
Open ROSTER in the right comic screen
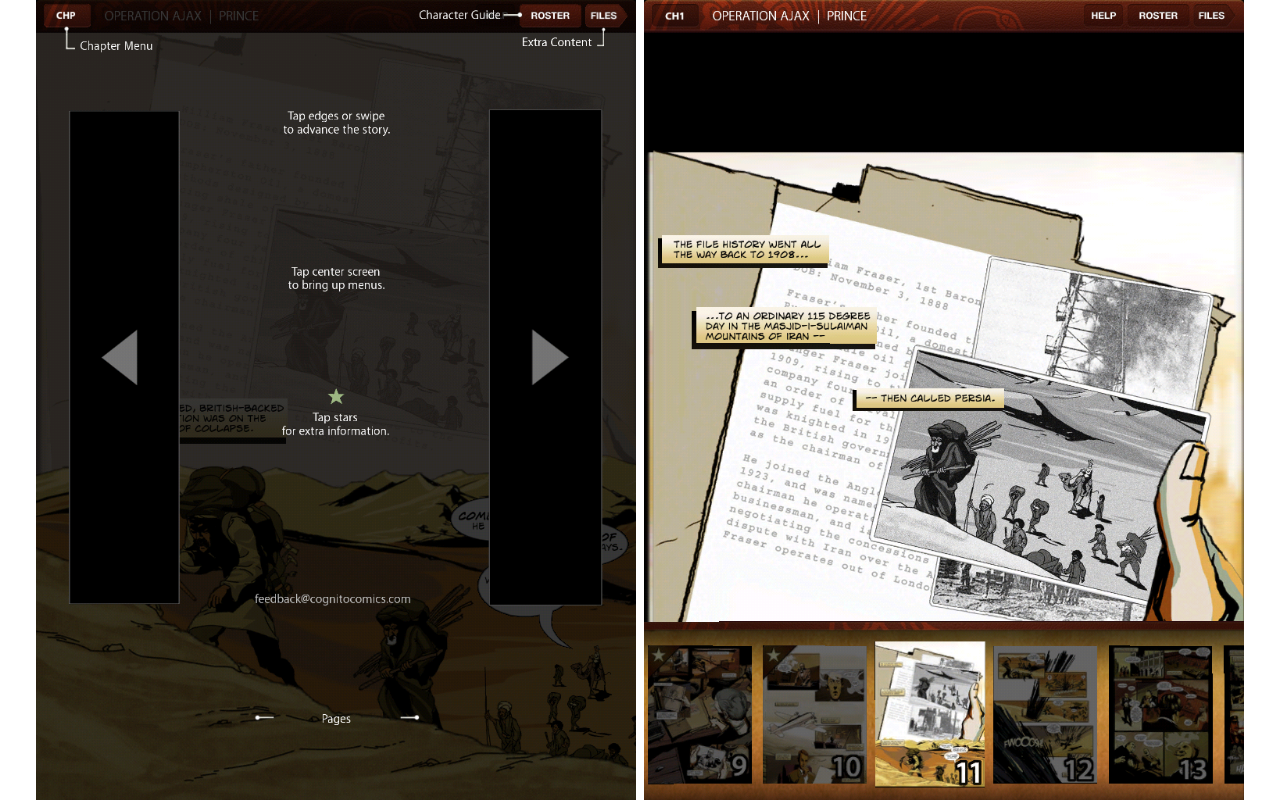pos(1158,16)
